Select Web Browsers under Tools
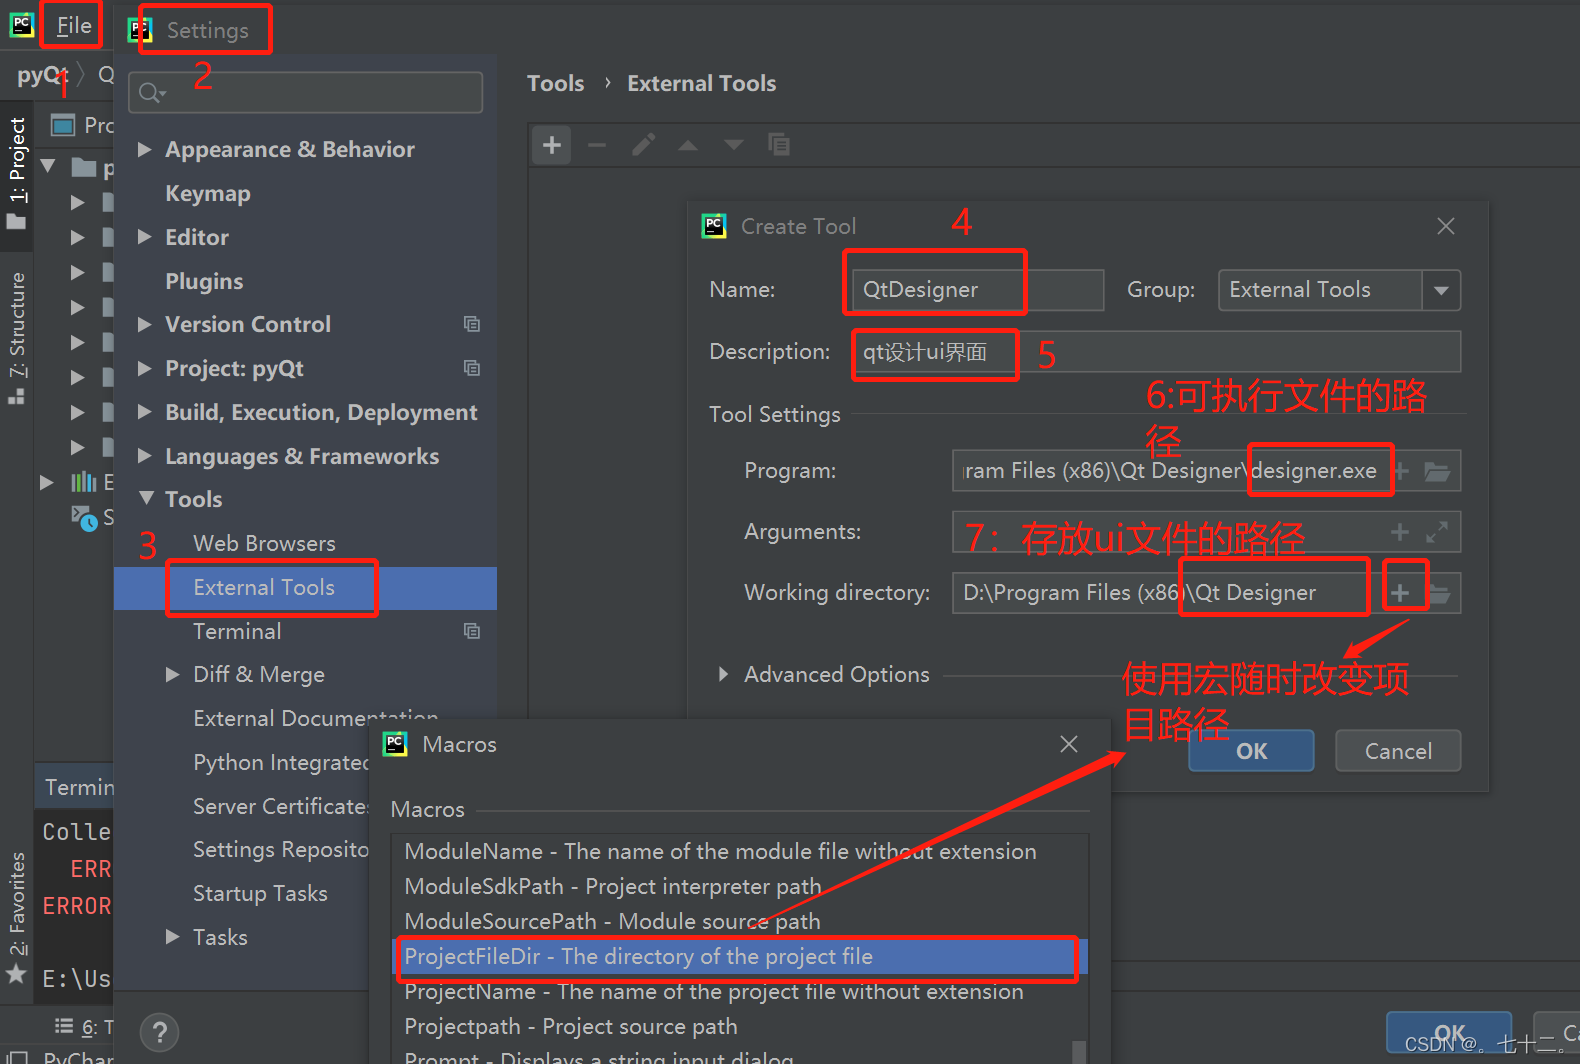The width and height of the screenshot is (1580, 1064). (264, 543)
